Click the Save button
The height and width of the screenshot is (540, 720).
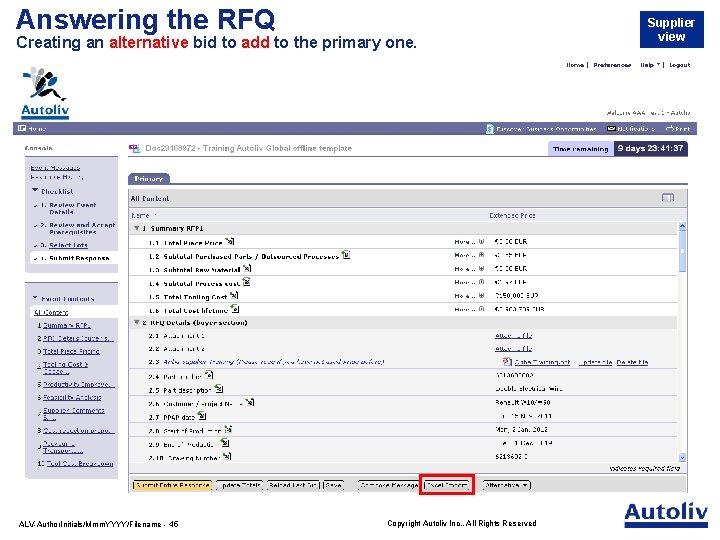point(334,485)
